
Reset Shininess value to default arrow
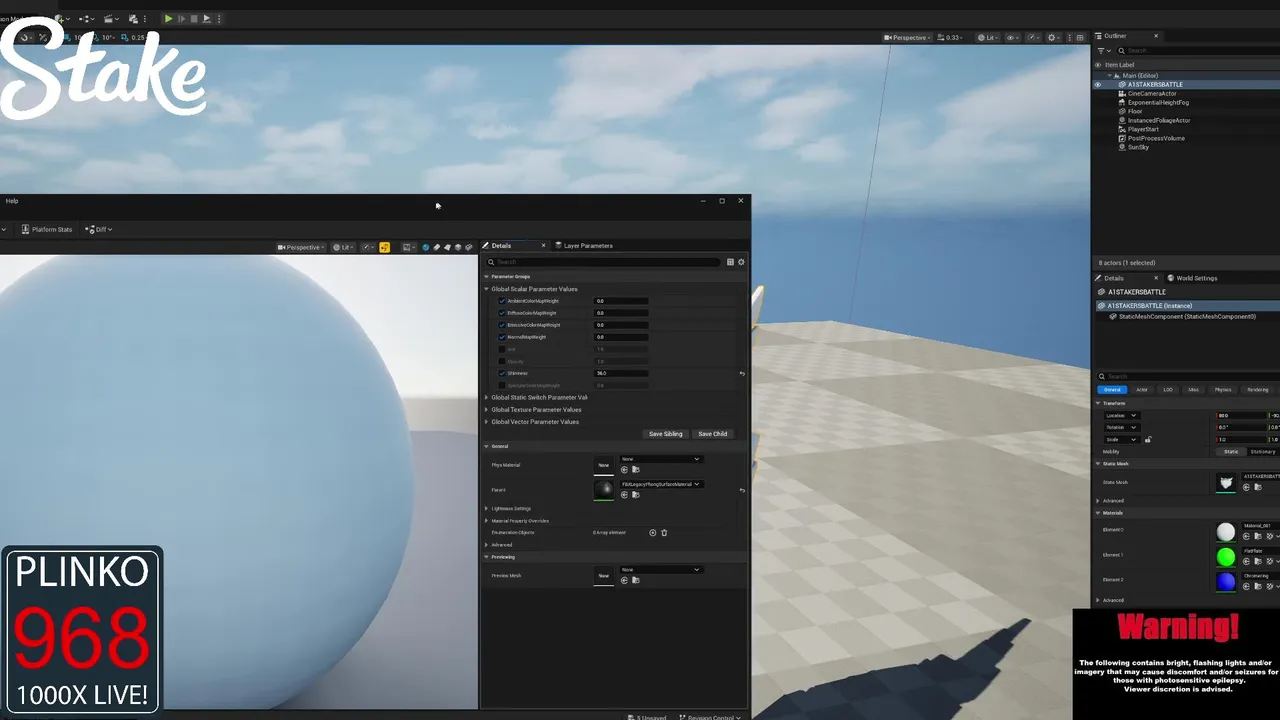742,373
